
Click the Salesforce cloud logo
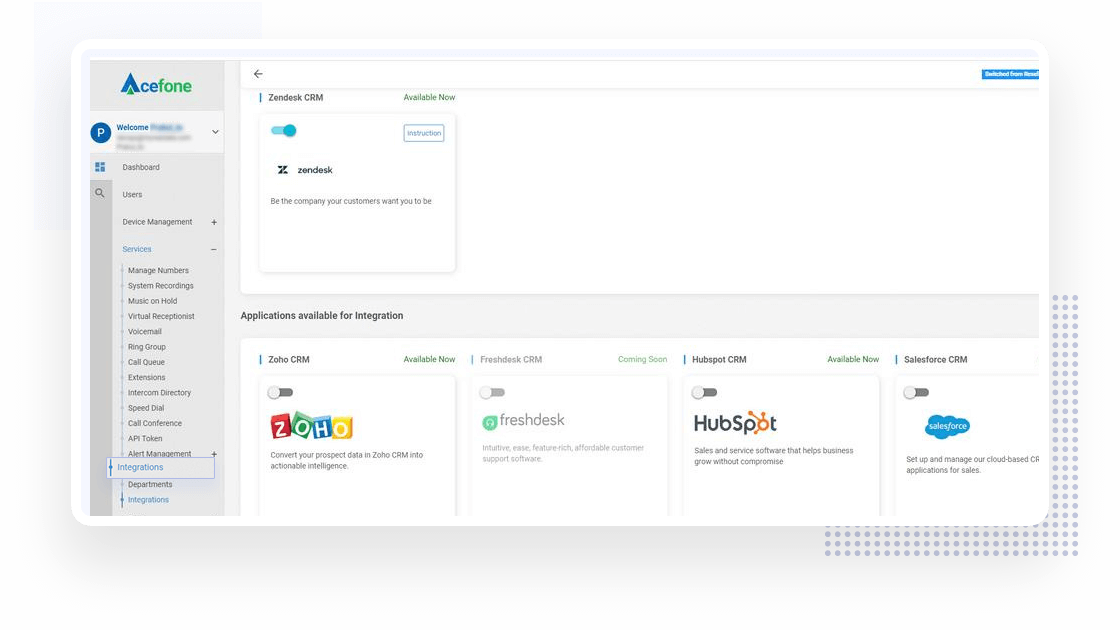pos(947,426)
